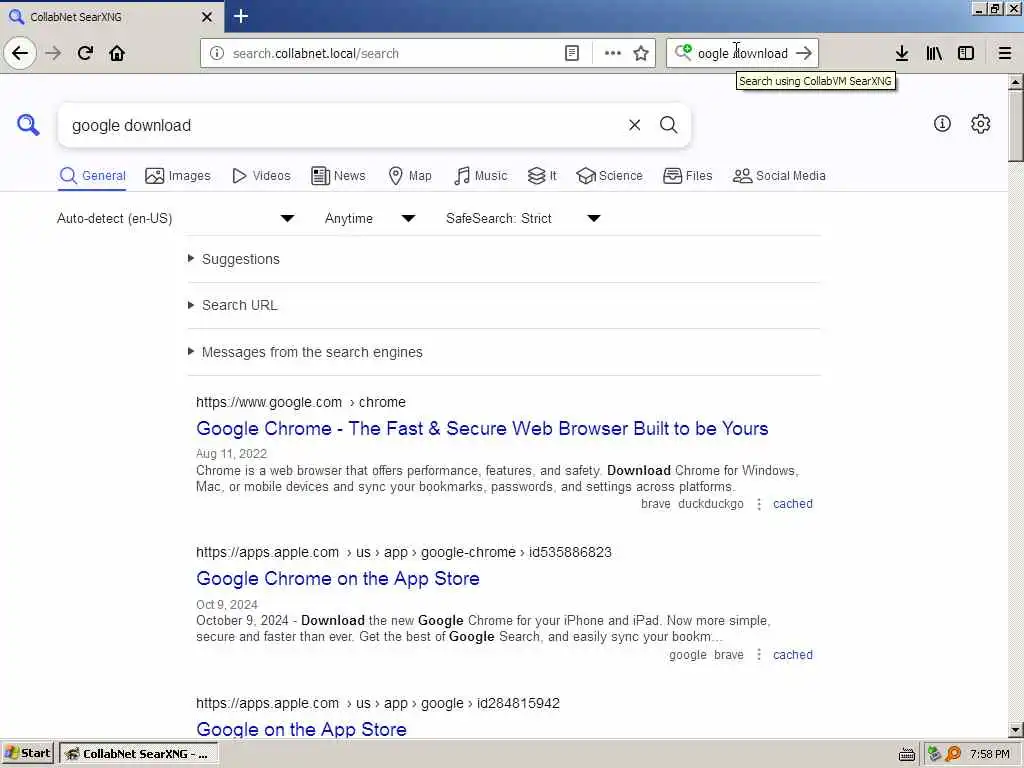Click the https://www.google.com result URL

(x=300, y=402)
